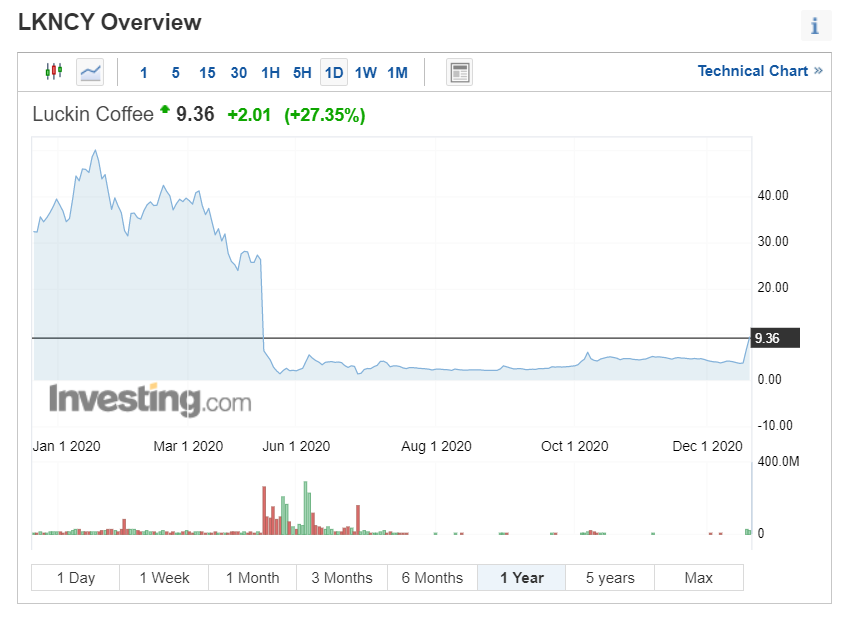The image size is (846, 619).
Task: Click the Dec 1 2020 axis label
Action: pos(707,446)
